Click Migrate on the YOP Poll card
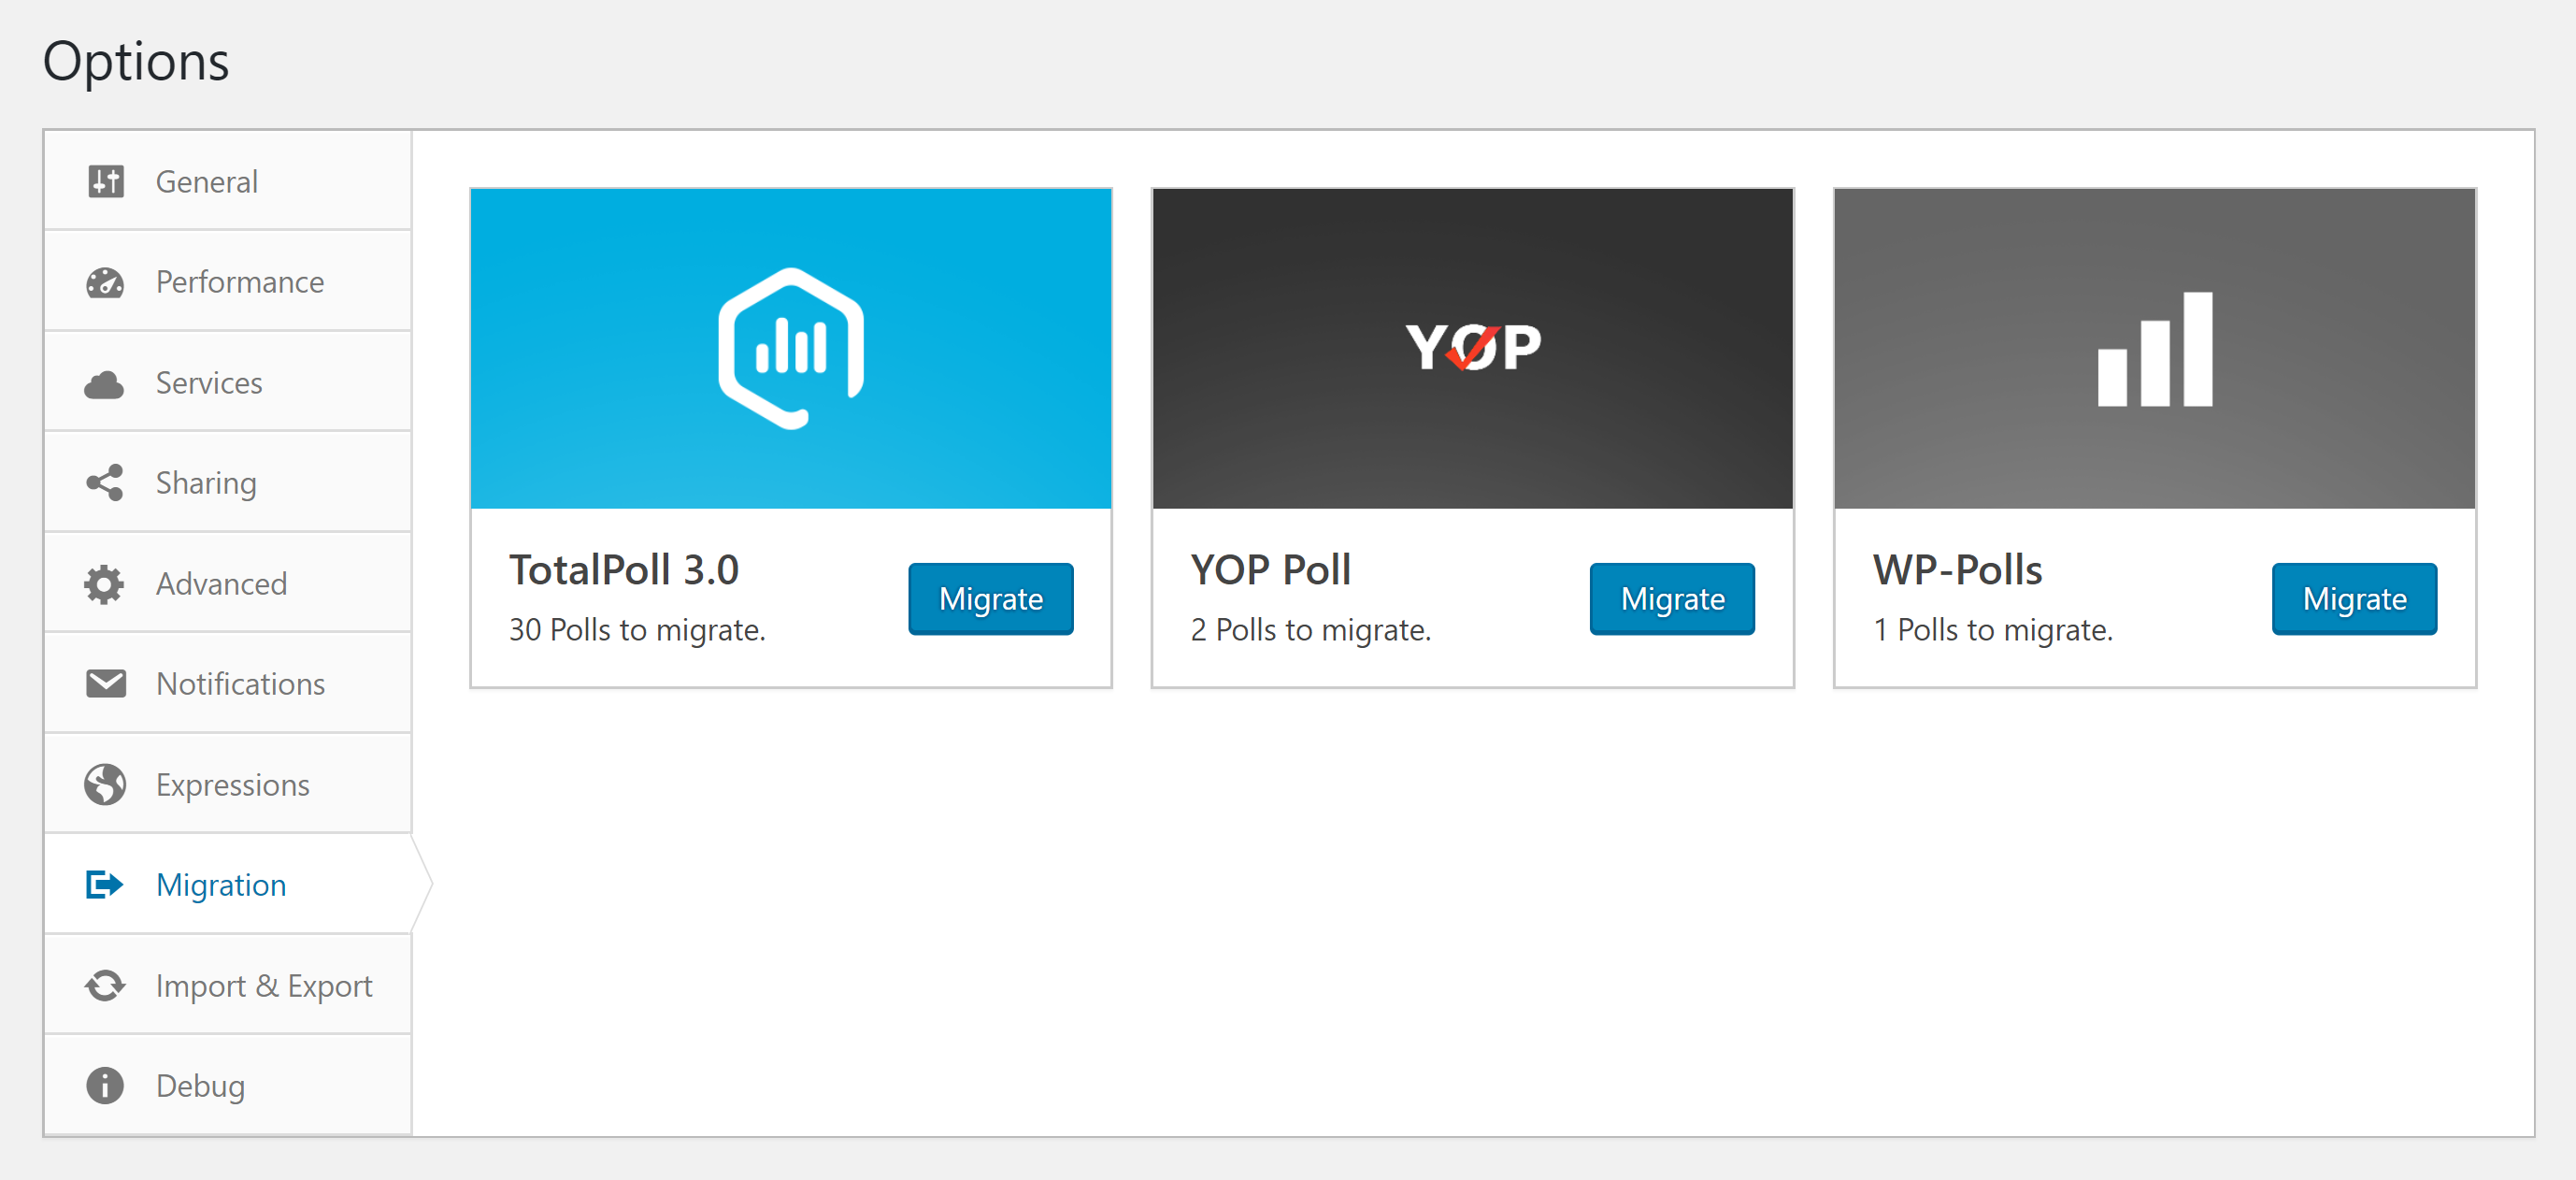The width and height of the screenshot is (2576, 1180). 1671,599
